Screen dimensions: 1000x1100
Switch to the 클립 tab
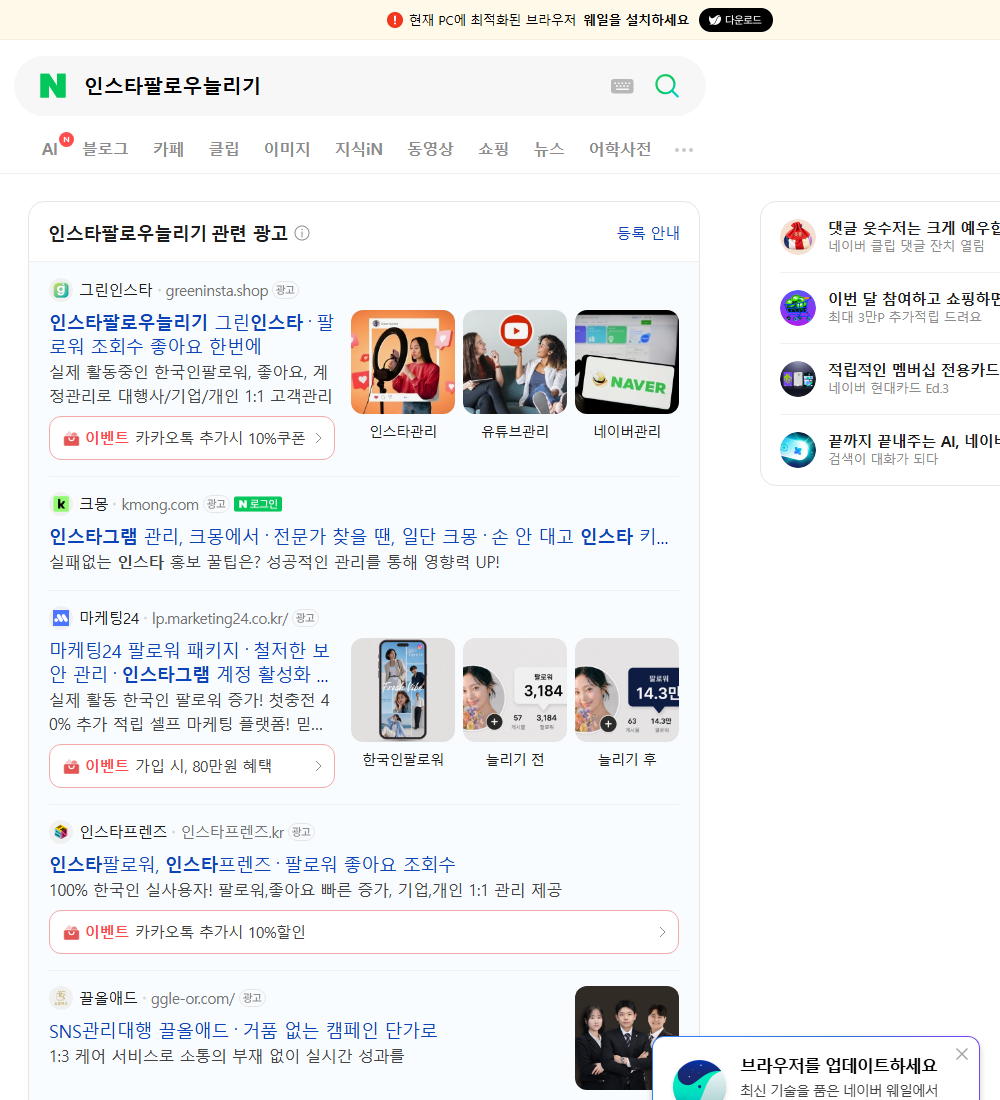tap(224, 149)
